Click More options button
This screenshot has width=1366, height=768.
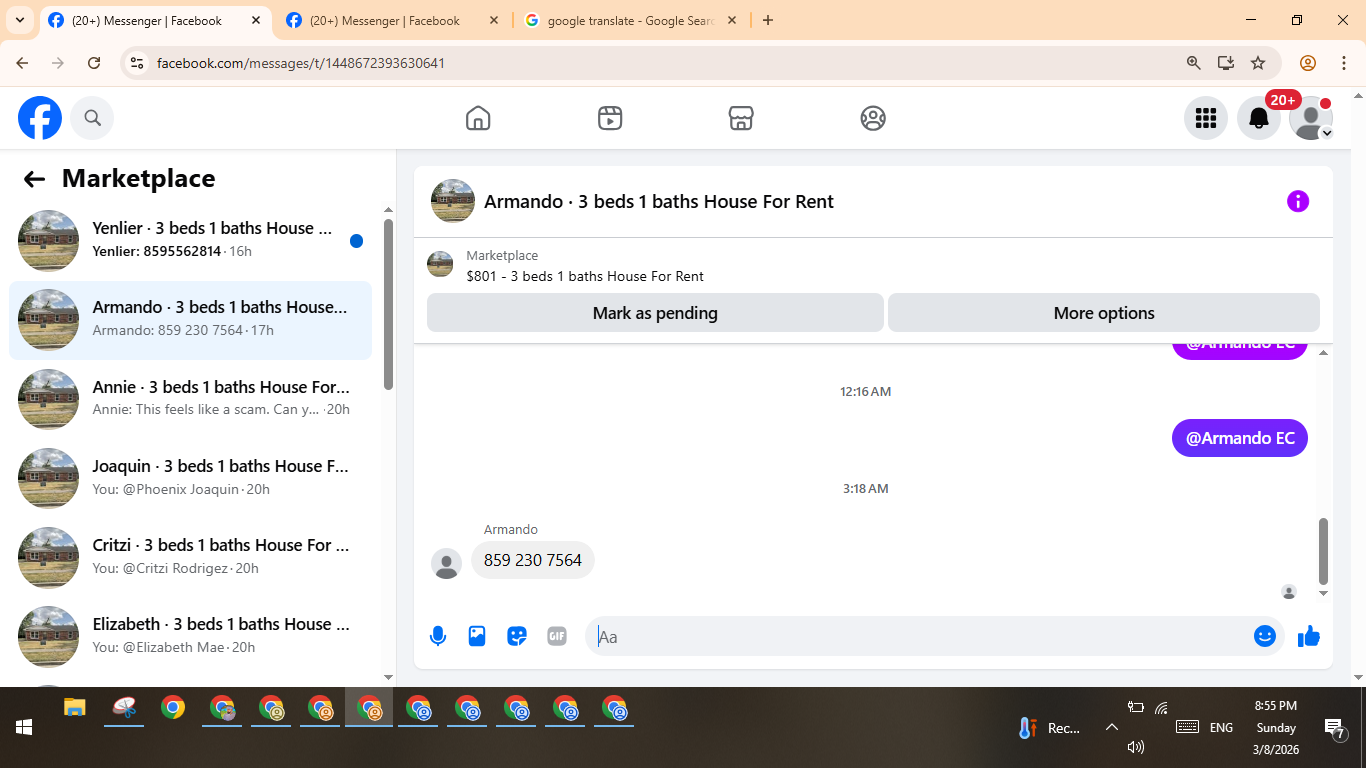pos(1104,313)
